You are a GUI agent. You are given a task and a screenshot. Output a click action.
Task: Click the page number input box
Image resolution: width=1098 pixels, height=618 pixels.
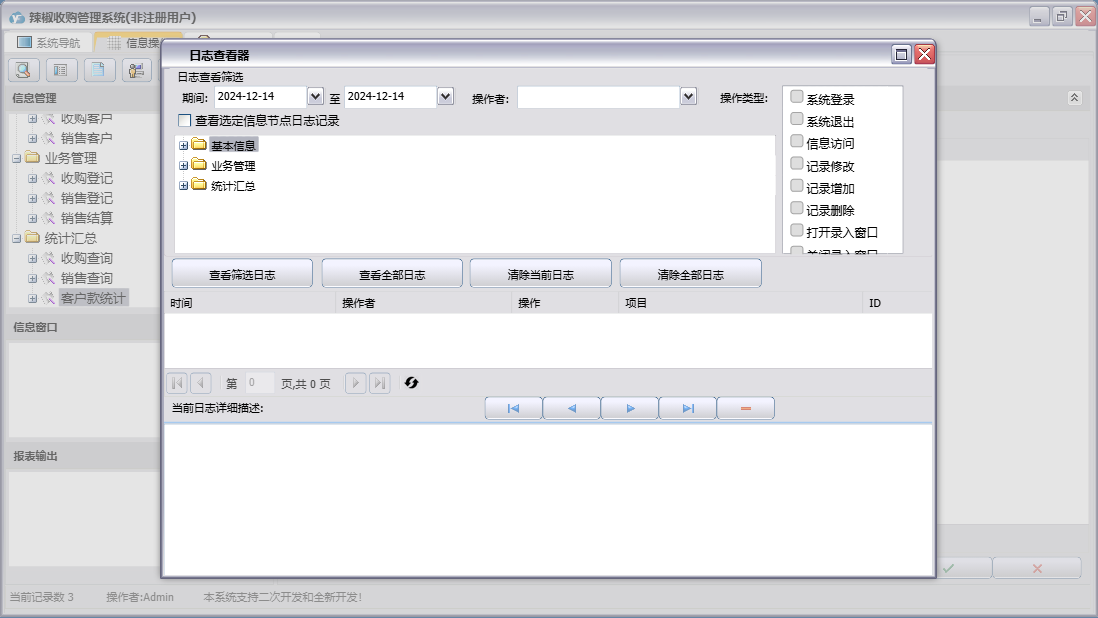pos(259,383)
